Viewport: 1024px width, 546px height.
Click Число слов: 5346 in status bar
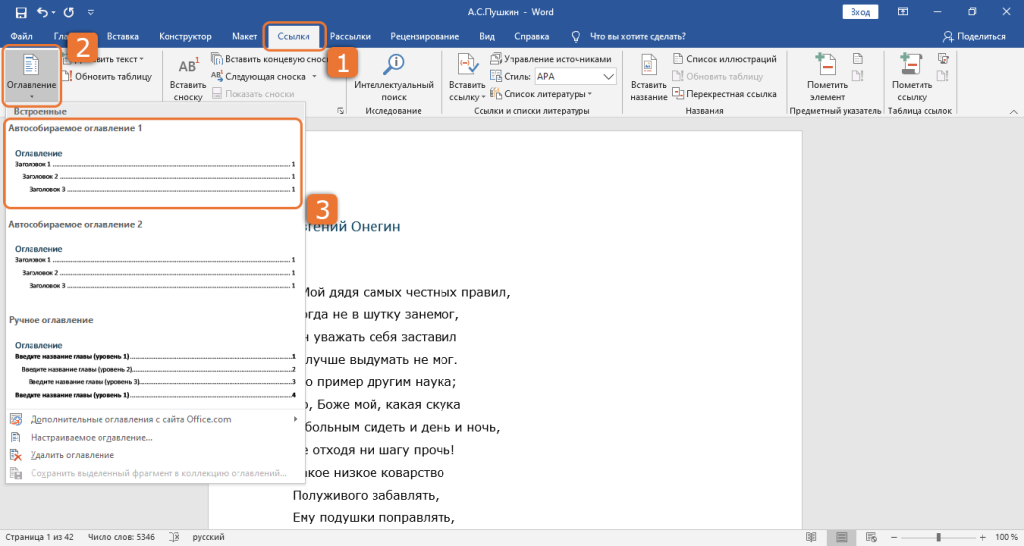click(x=121, y=537)
